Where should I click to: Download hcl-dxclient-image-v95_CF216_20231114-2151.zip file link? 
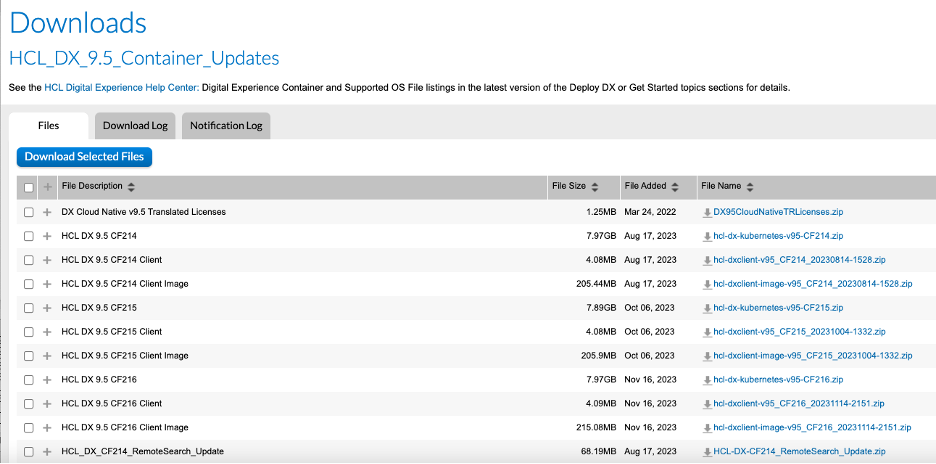(812, 428)
